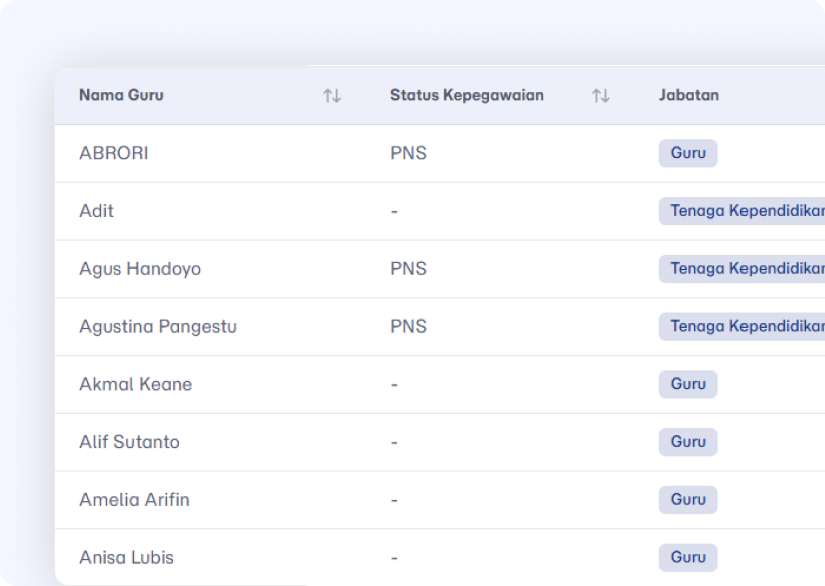The width and height of the screenshot is (825, 586).
Task: Open Agustina Pangestu's row
Action: click(x=158, y=327)
